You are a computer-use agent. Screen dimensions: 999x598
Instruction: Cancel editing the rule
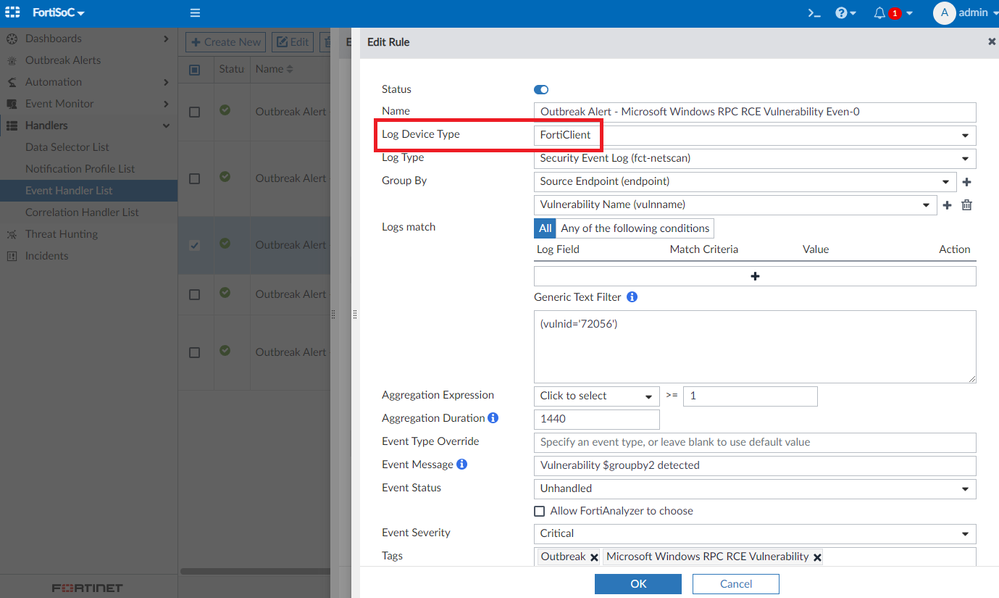coord(736,584)
